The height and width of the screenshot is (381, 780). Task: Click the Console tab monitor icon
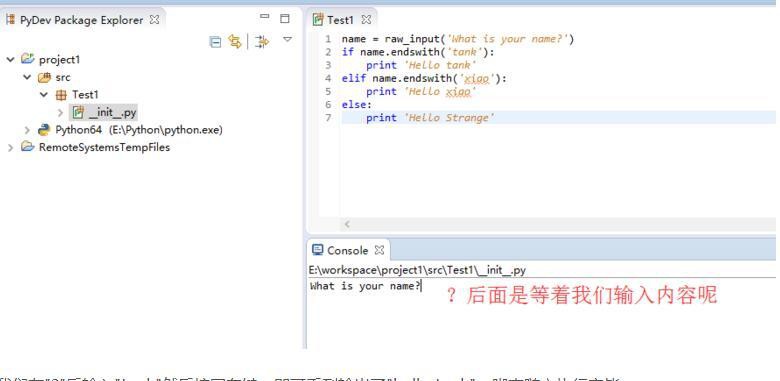pos(317,250)
